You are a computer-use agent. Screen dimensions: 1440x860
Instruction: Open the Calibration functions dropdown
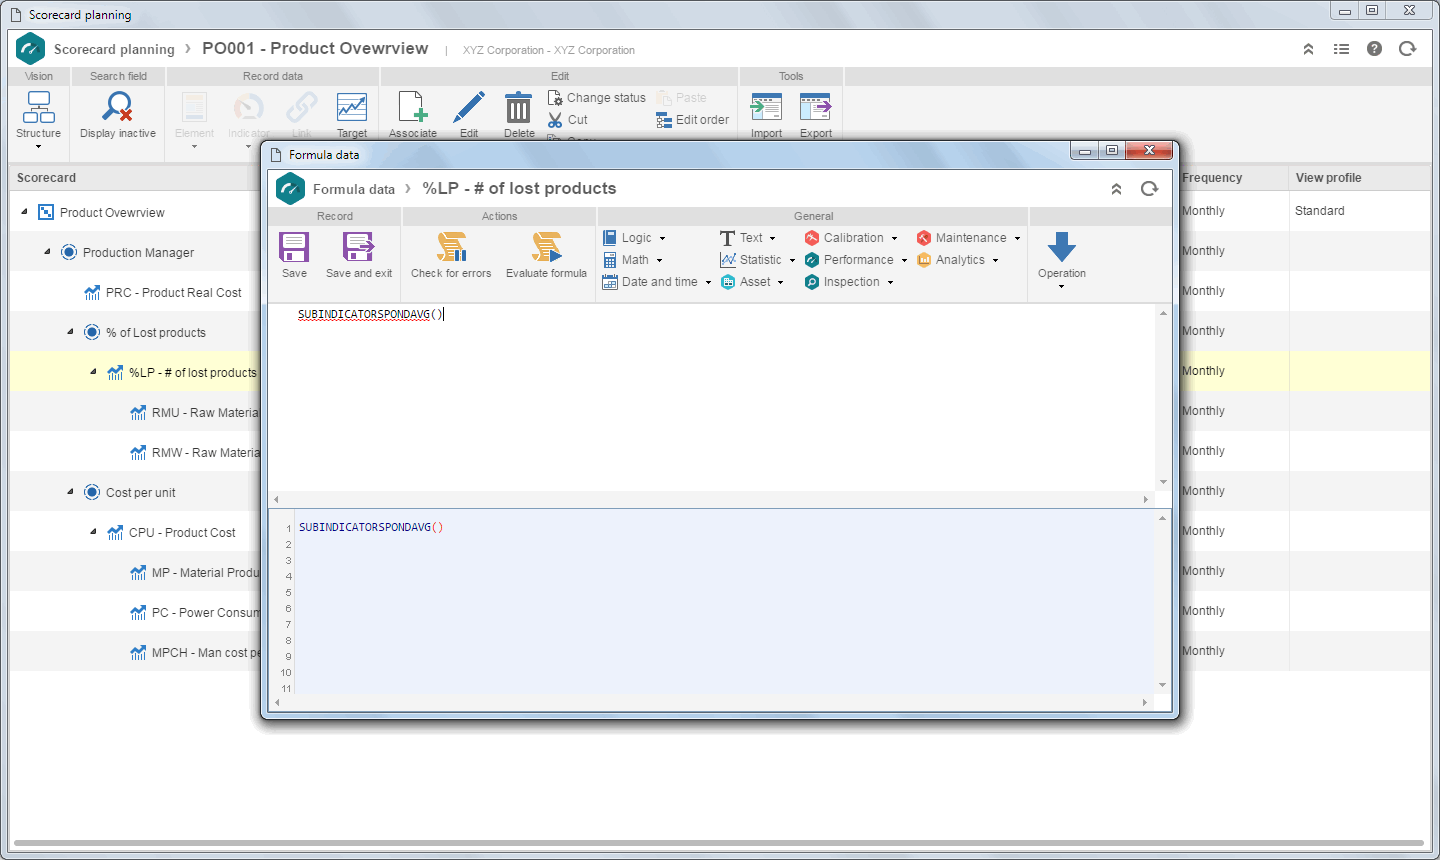(x=851, y=238)
